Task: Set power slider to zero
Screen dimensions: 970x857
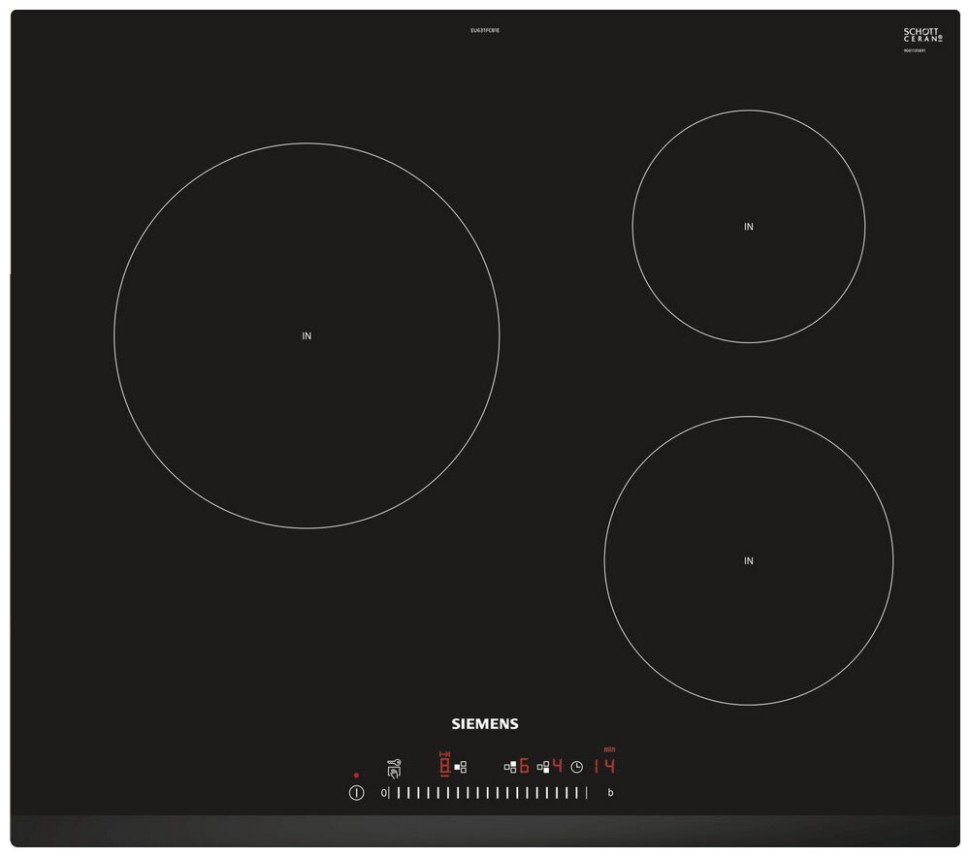Action: pyautogui.click(x=384, y=793)
